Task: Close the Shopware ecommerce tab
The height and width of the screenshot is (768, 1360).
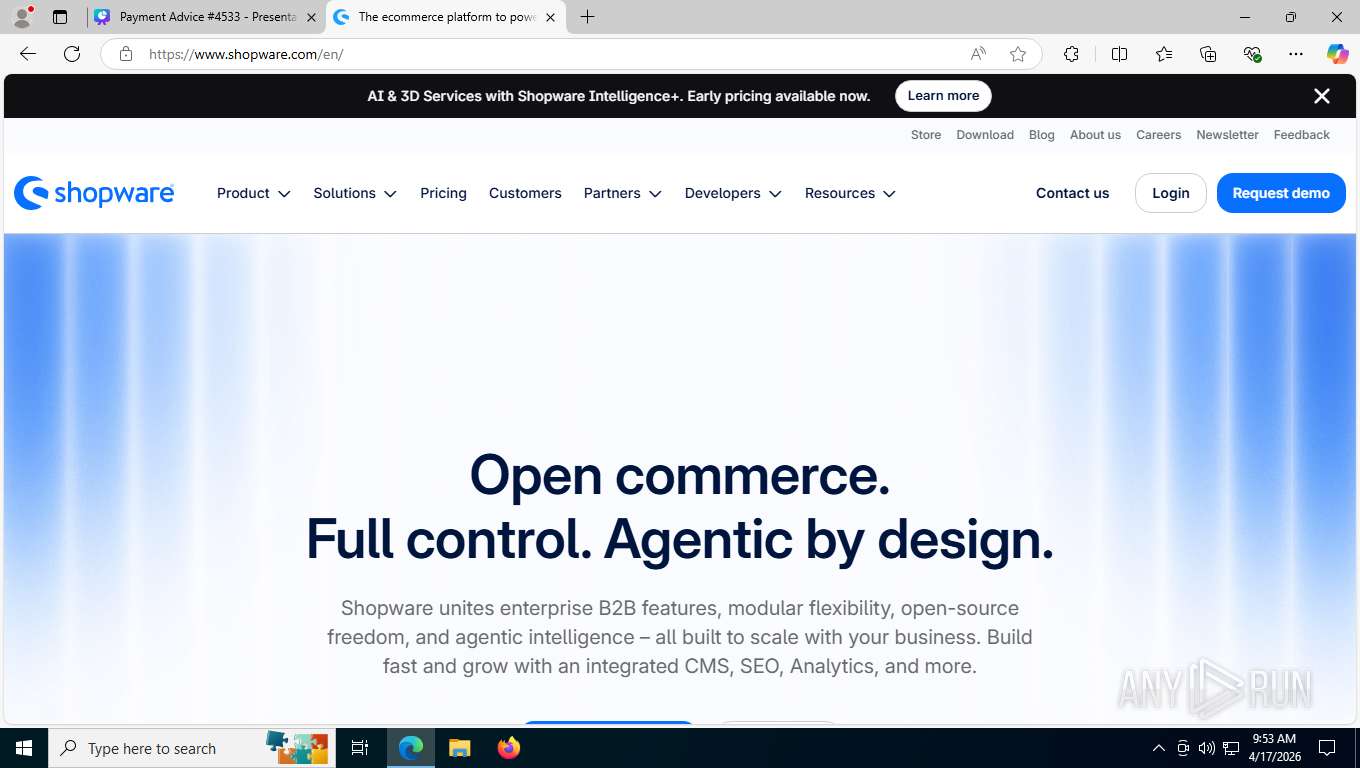Action: 550,17
